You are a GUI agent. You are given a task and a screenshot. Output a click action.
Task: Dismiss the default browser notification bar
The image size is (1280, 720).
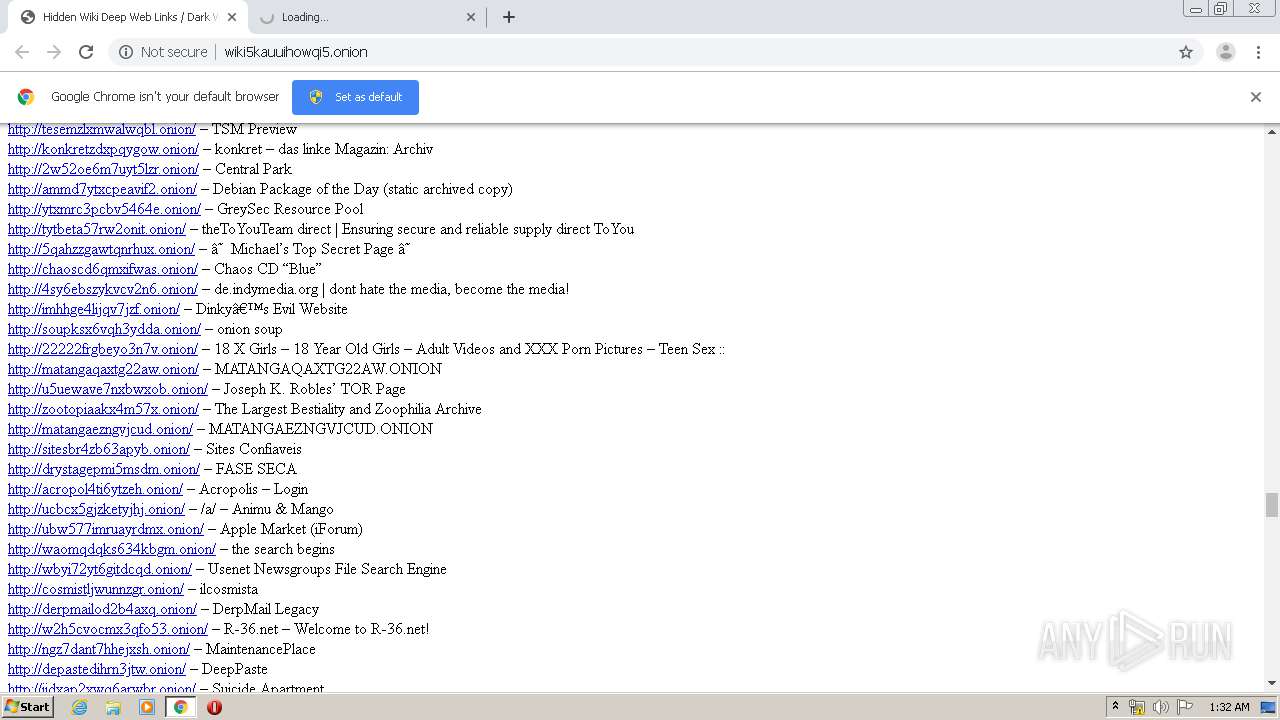[x=1256, y=97]
